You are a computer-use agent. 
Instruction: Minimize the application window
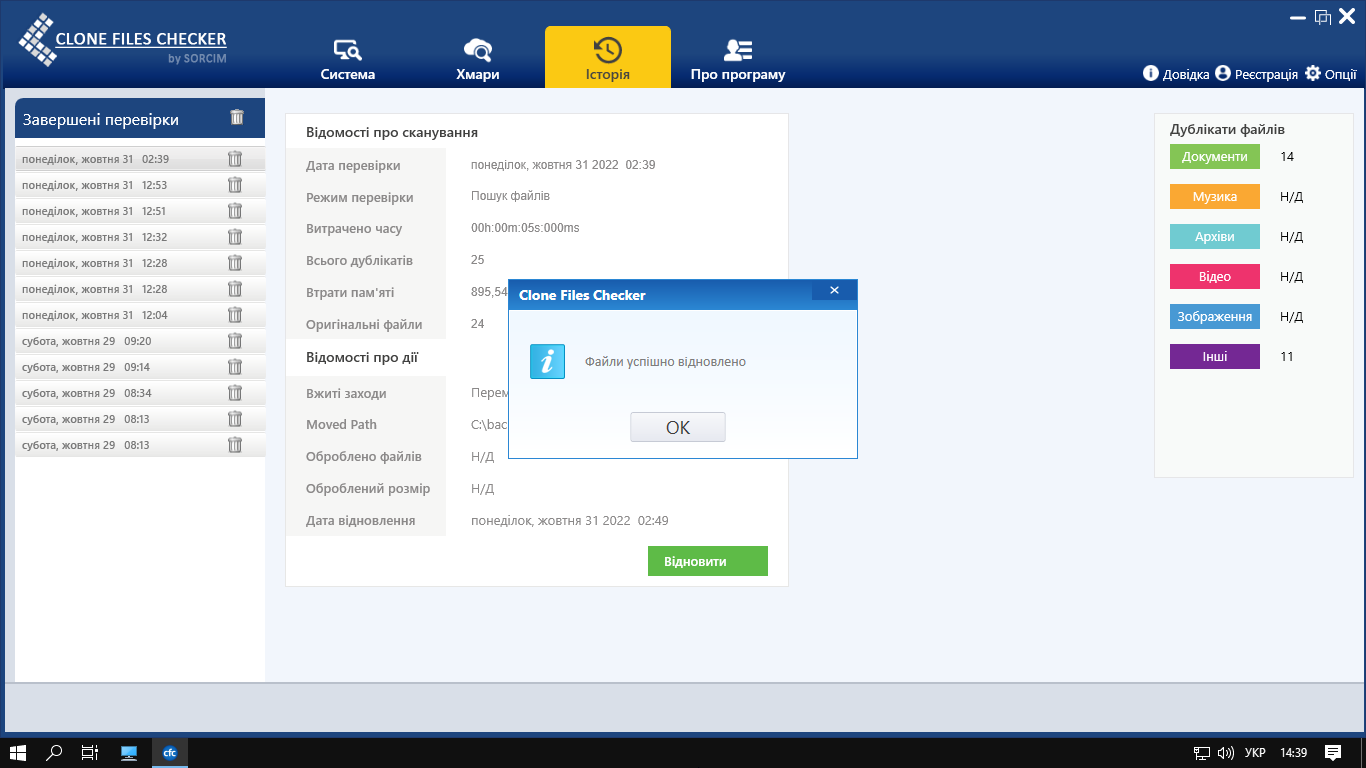(1298, 17)
